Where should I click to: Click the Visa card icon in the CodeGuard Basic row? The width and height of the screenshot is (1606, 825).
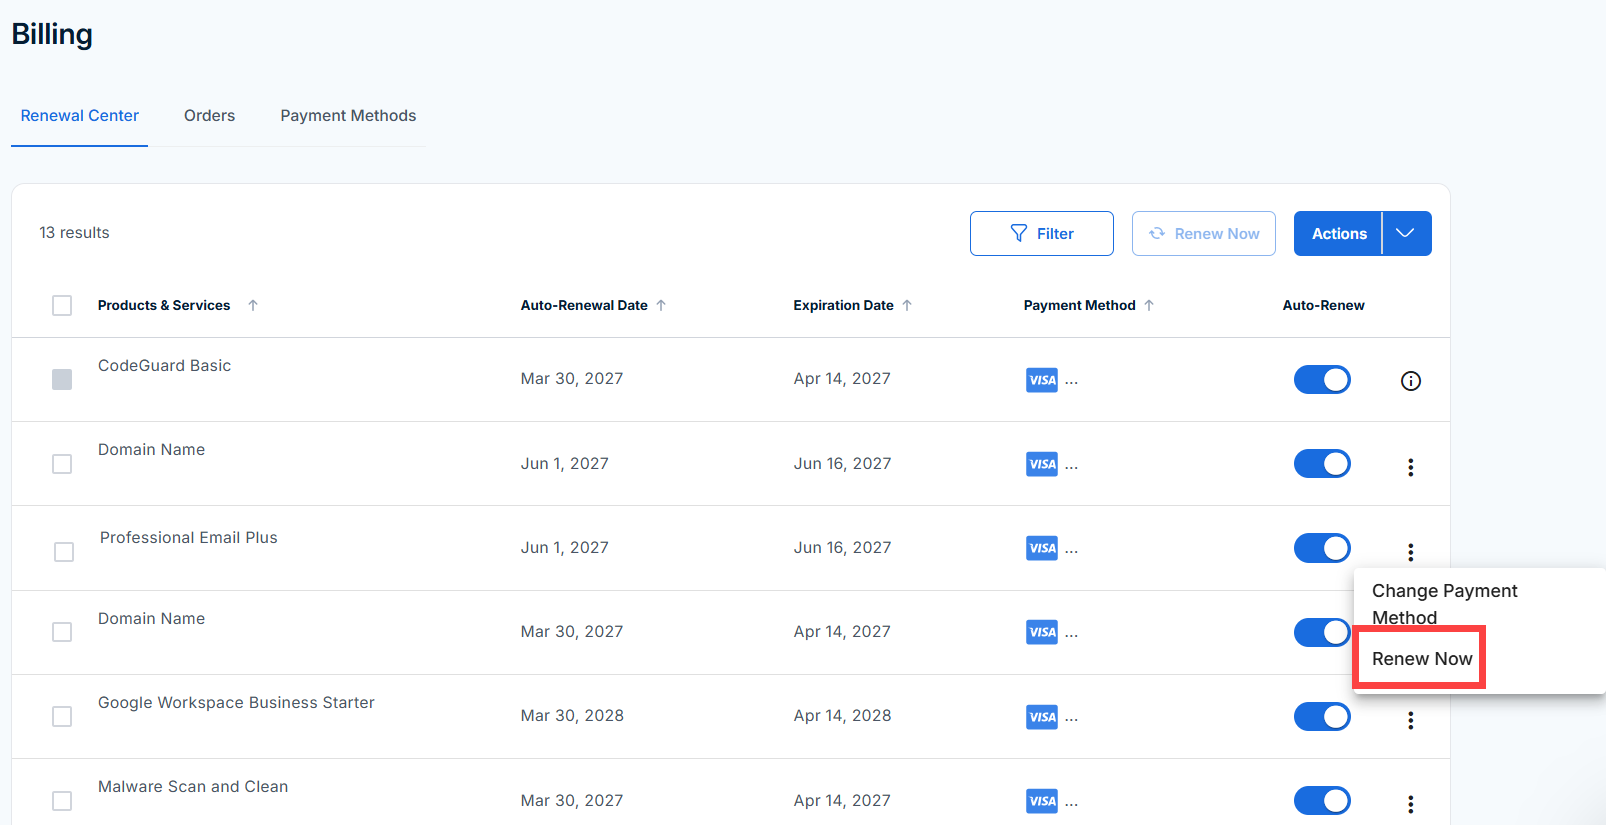[x=1042, y=380]
